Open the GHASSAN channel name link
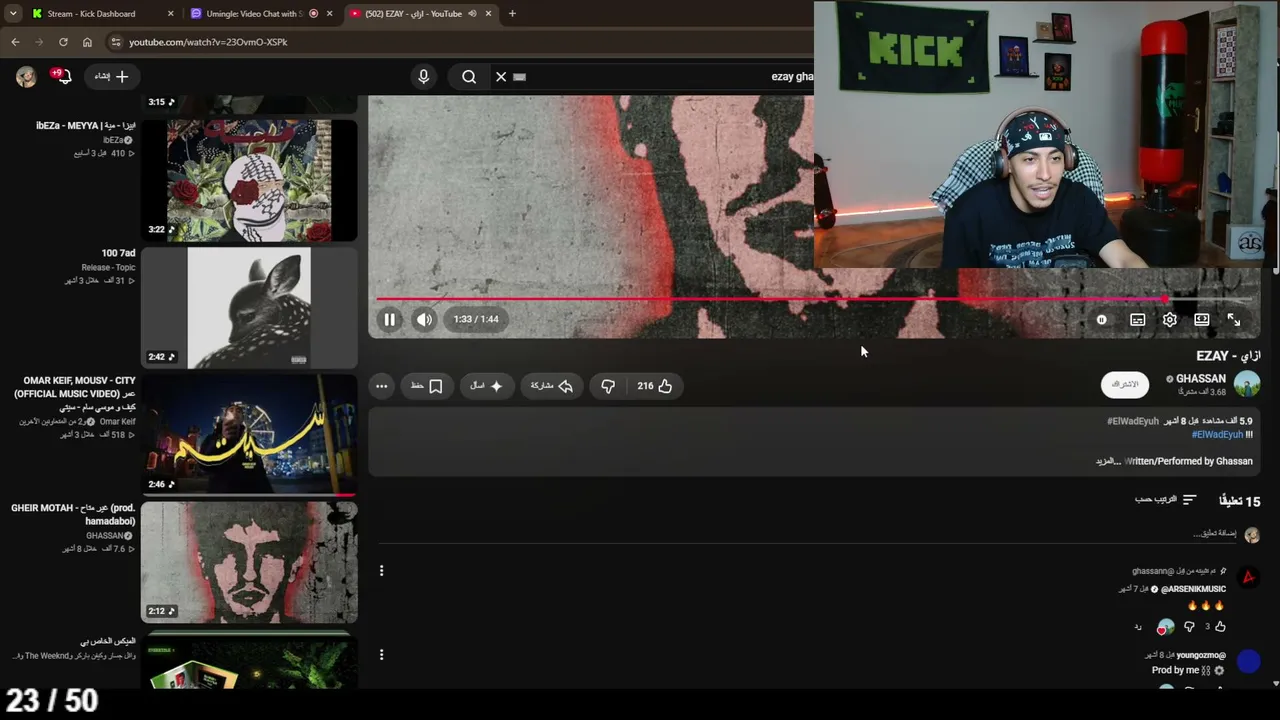Viewport: 1280px width, 720px height. coord(1201,379)
